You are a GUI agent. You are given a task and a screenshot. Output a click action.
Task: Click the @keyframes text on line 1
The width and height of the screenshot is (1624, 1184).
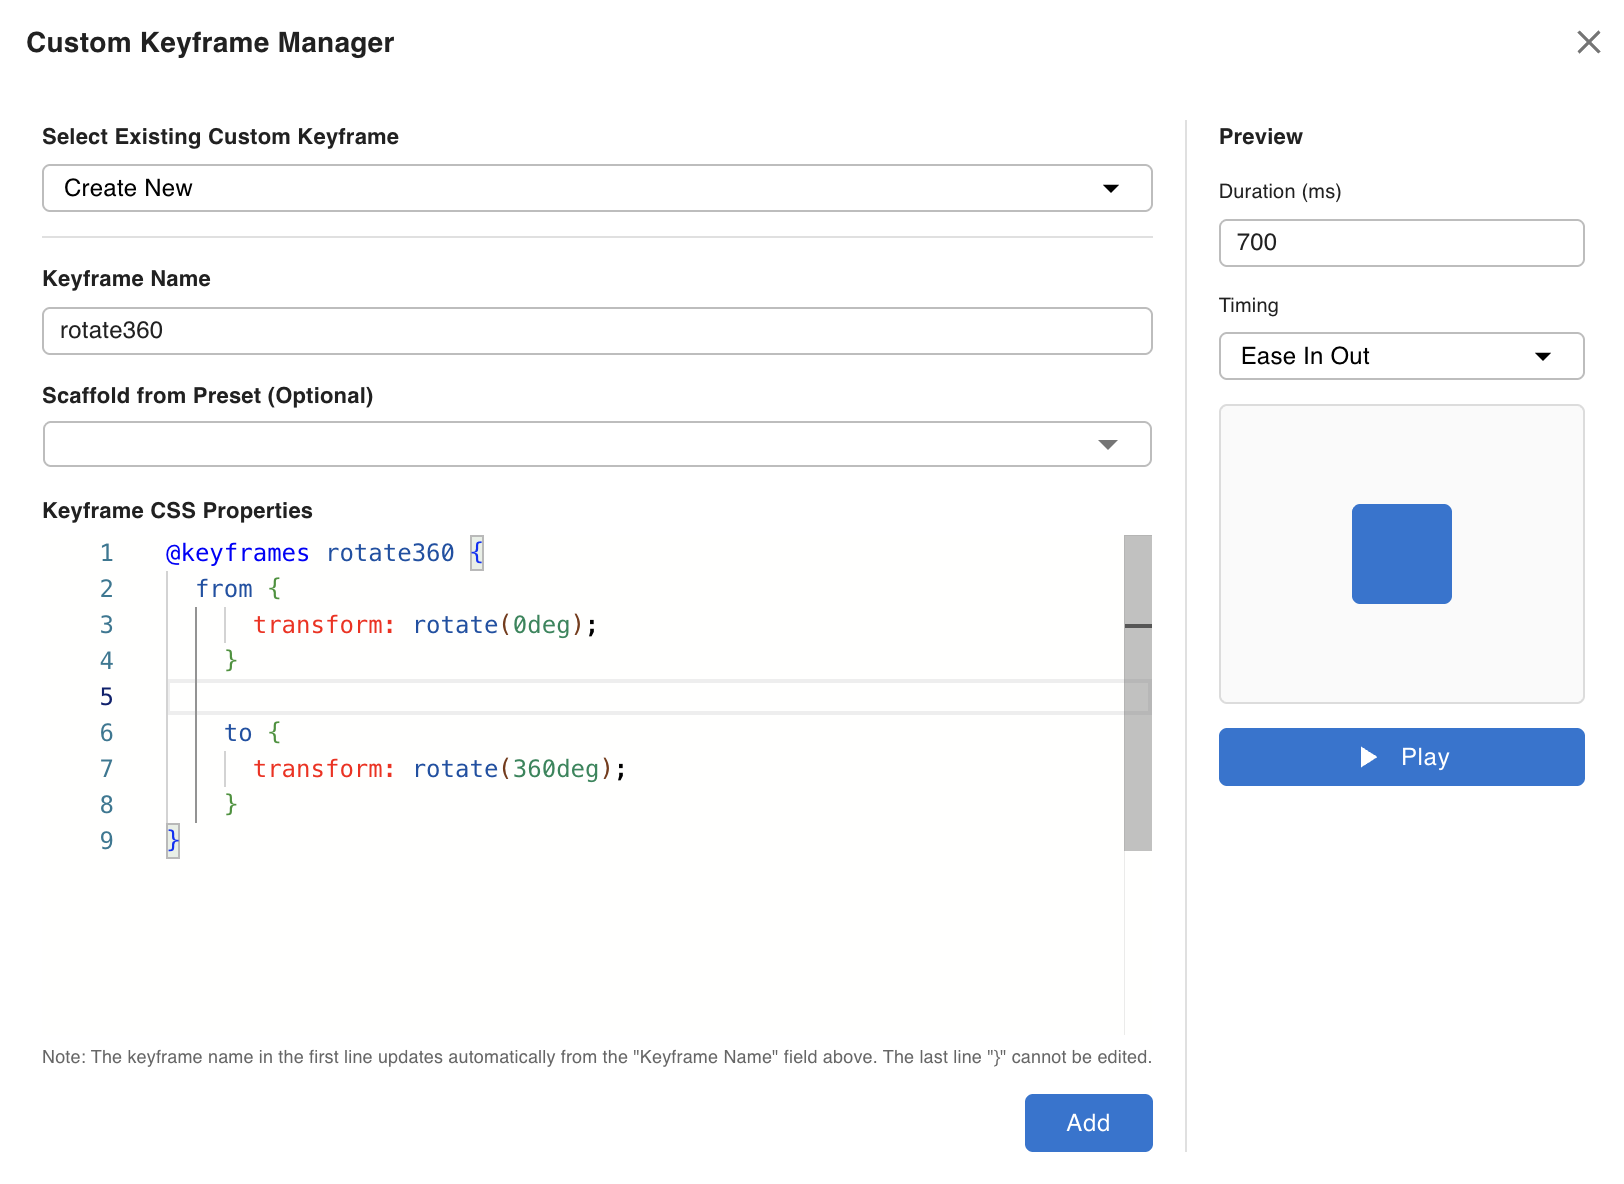[237, 553]
